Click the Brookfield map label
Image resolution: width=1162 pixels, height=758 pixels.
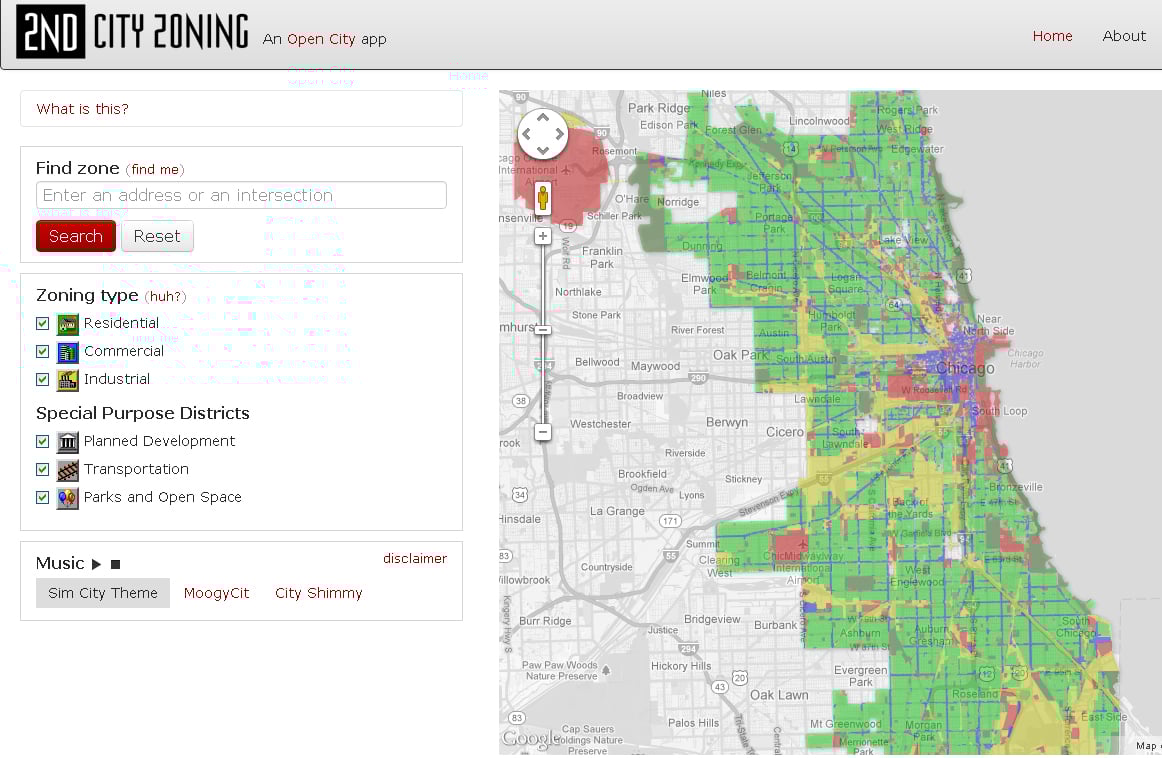(643, 474)
